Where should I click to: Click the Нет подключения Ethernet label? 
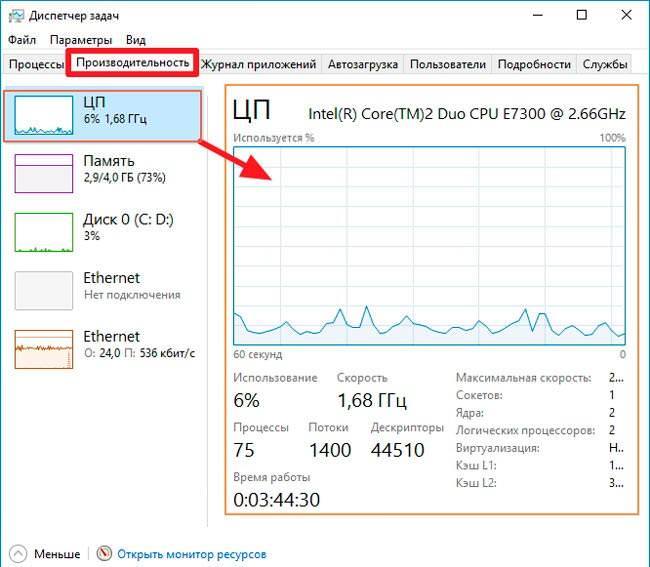point(132,295)
